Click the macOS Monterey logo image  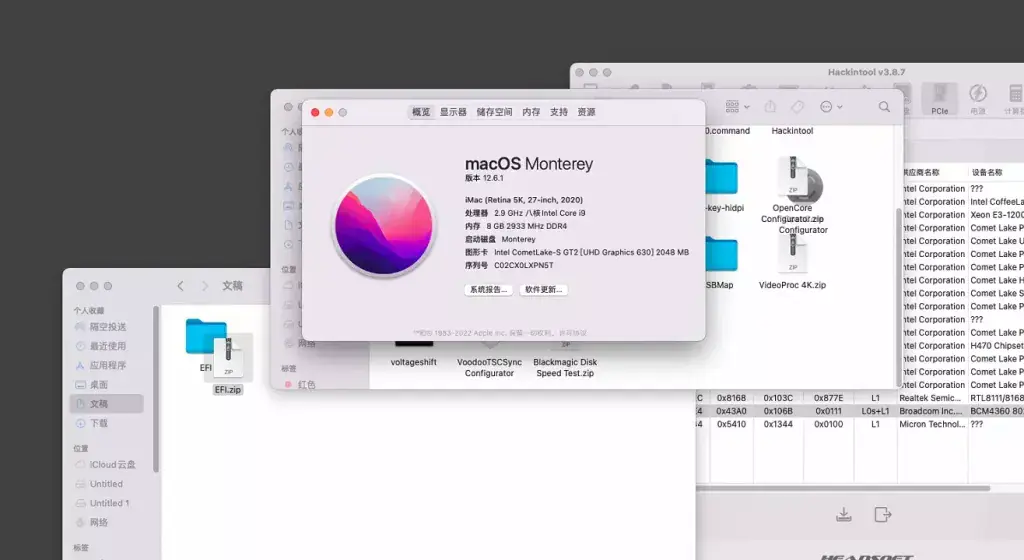pyautogui.click(x=383, y=226)
